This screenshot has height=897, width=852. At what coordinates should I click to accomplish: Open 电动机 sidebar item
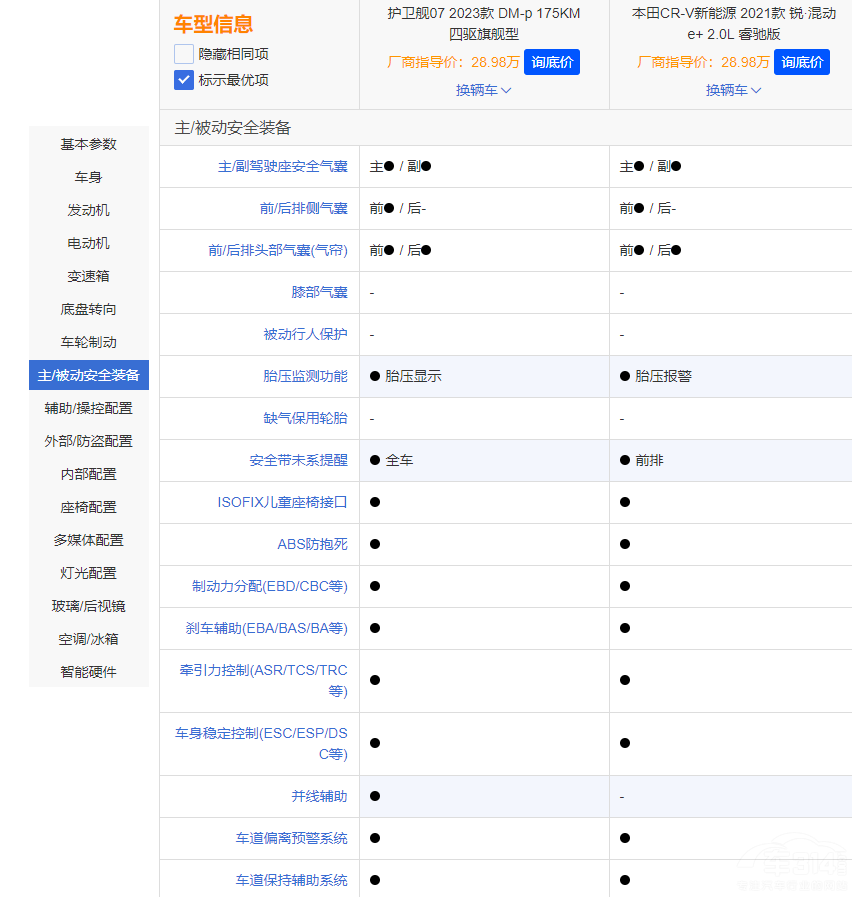tap(89, 243)
